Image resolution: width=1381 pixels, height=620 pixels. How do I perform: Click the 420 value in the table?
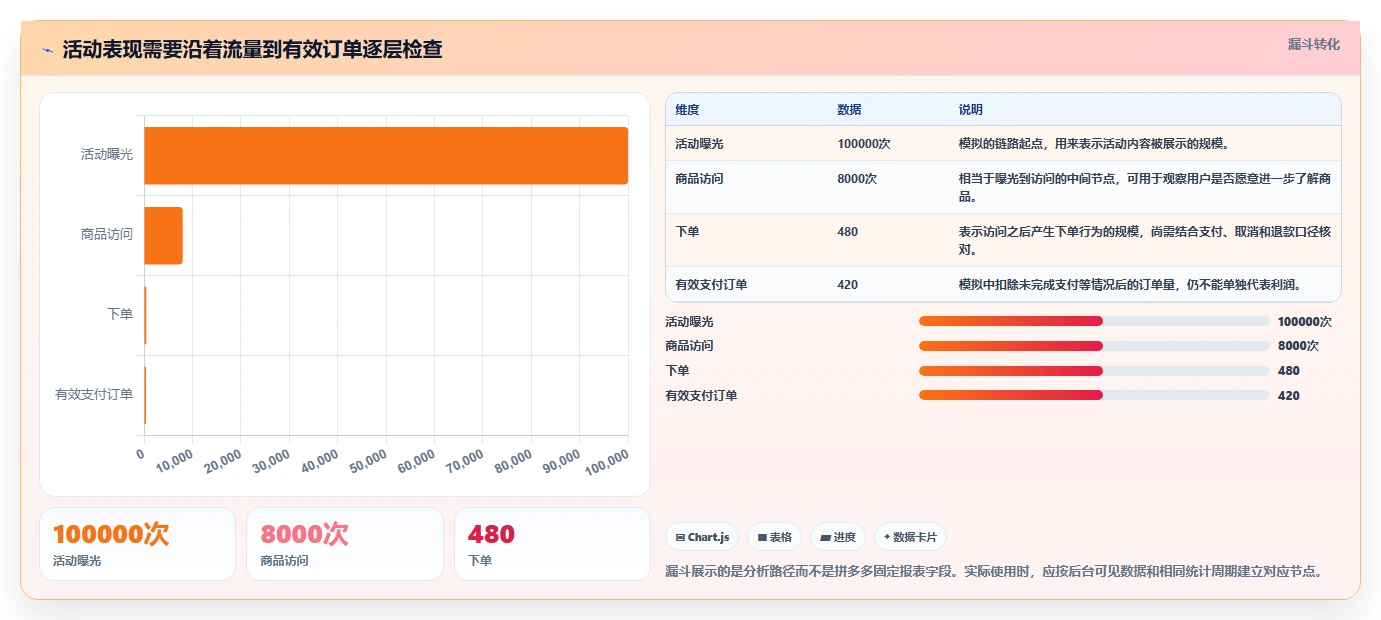(847, 285)
